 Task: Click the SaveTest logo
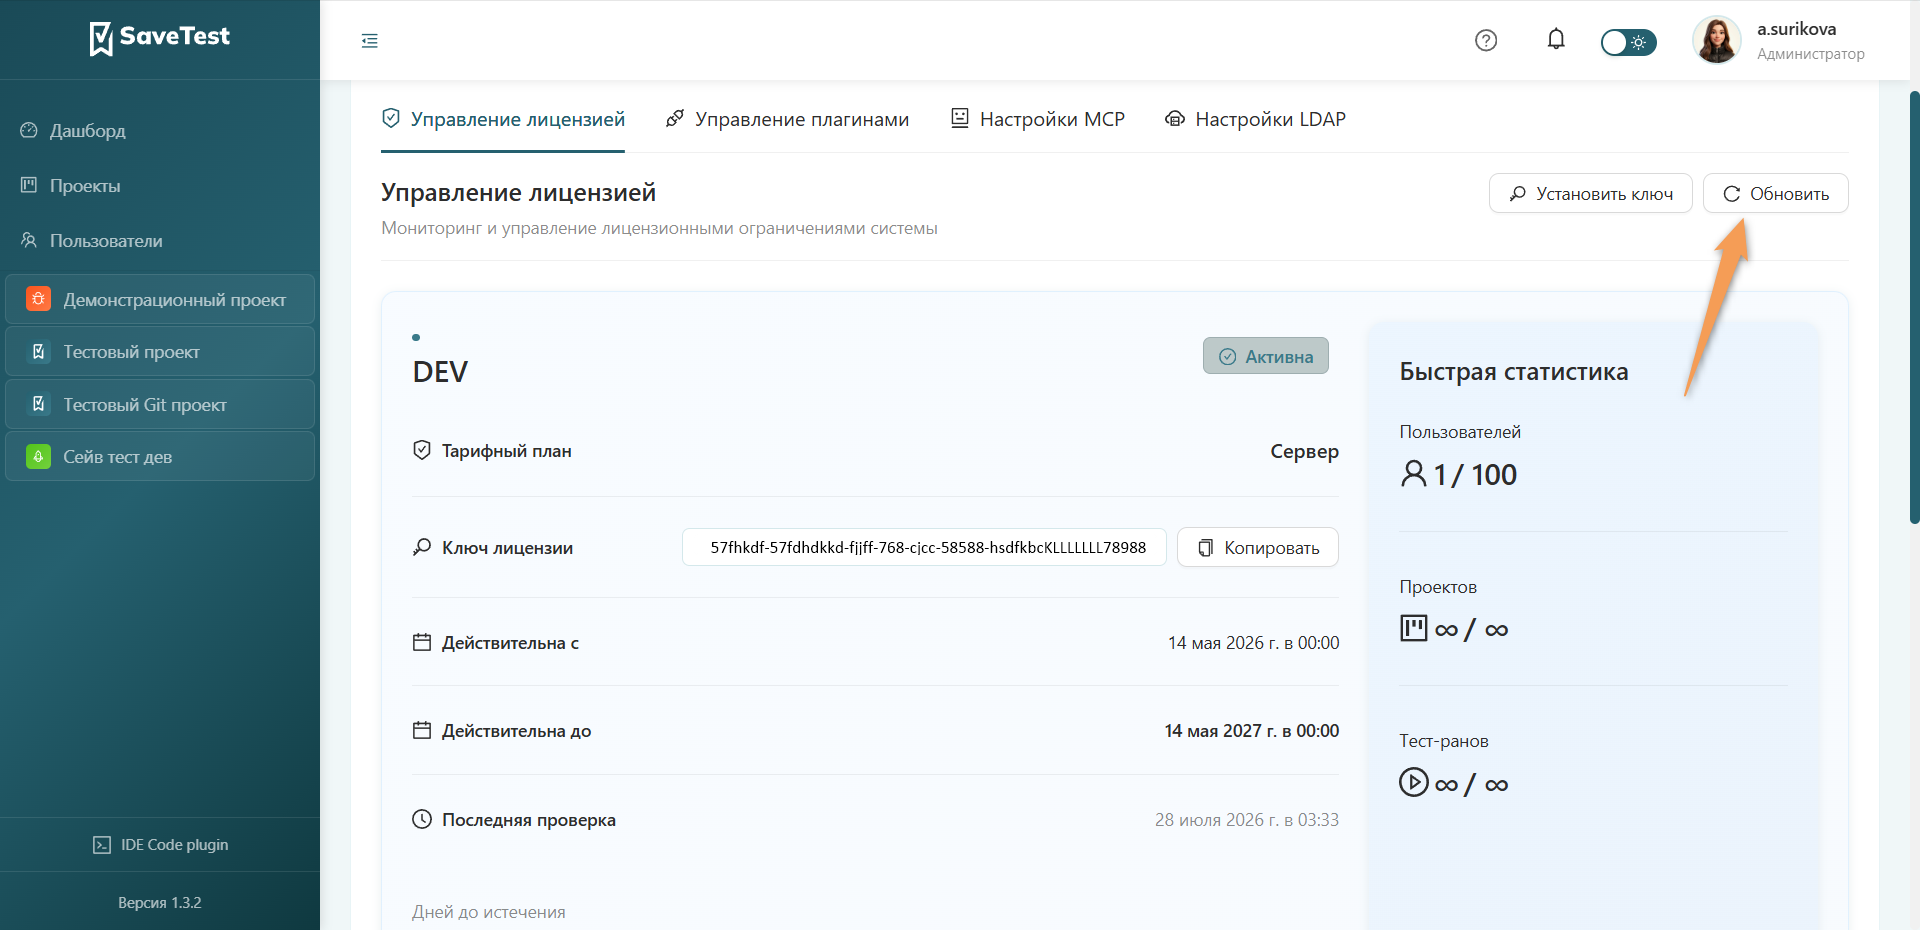coord(160,38)
